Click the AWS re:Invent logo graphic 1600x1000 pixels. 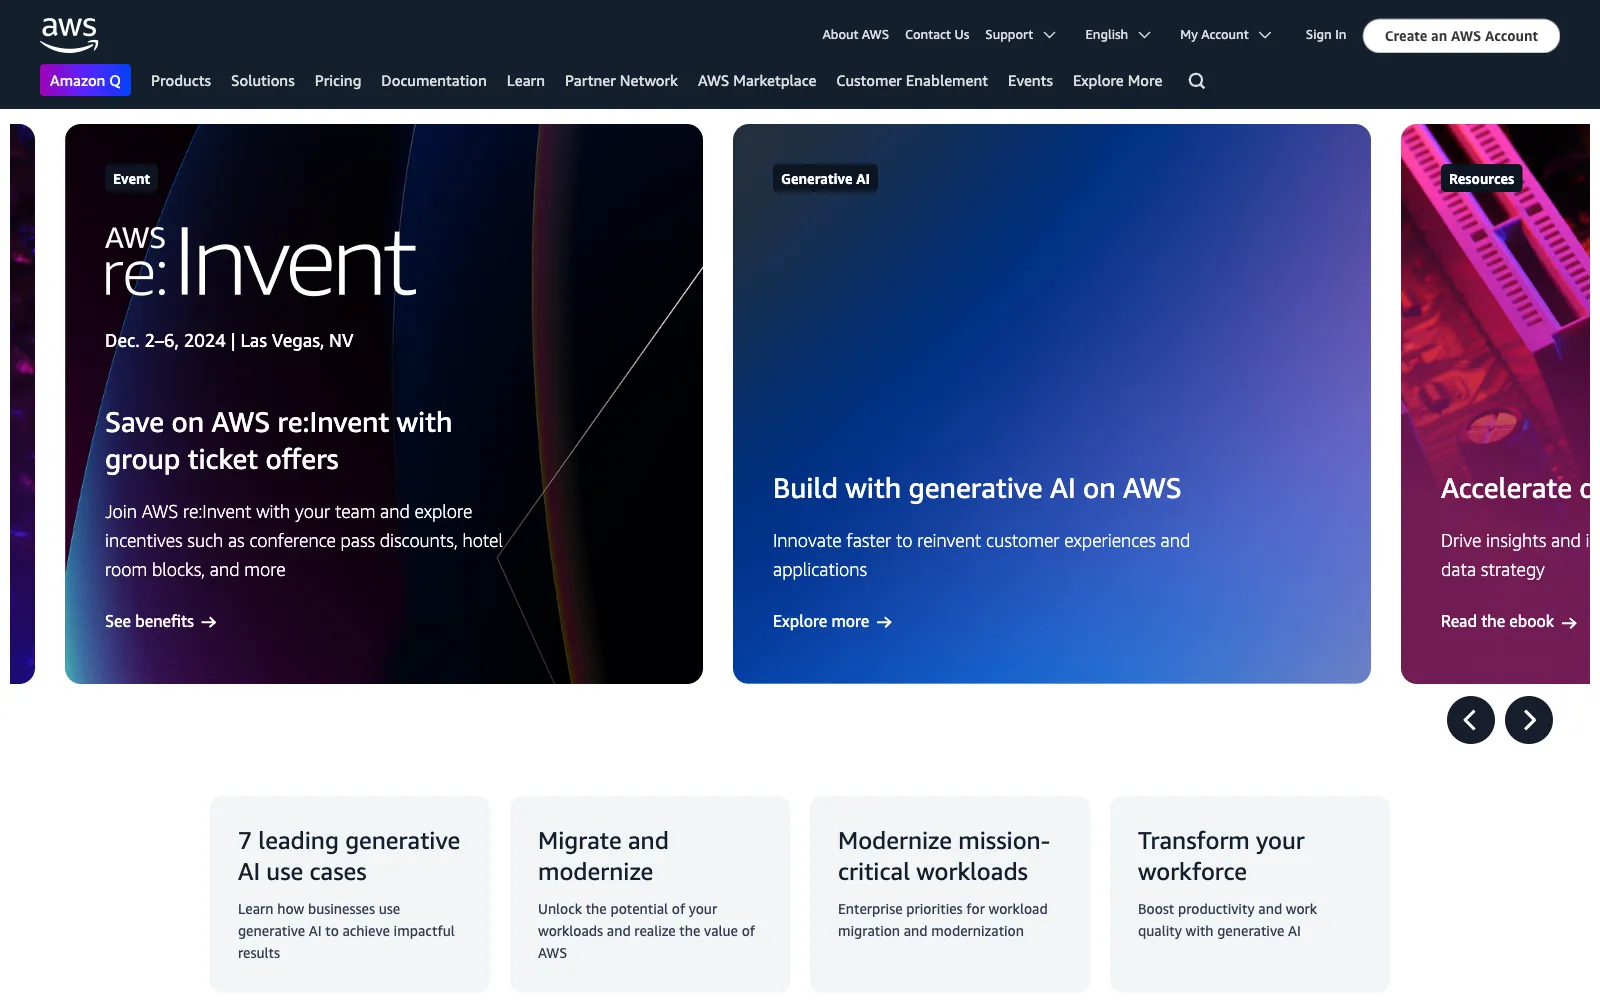[260, 262]
